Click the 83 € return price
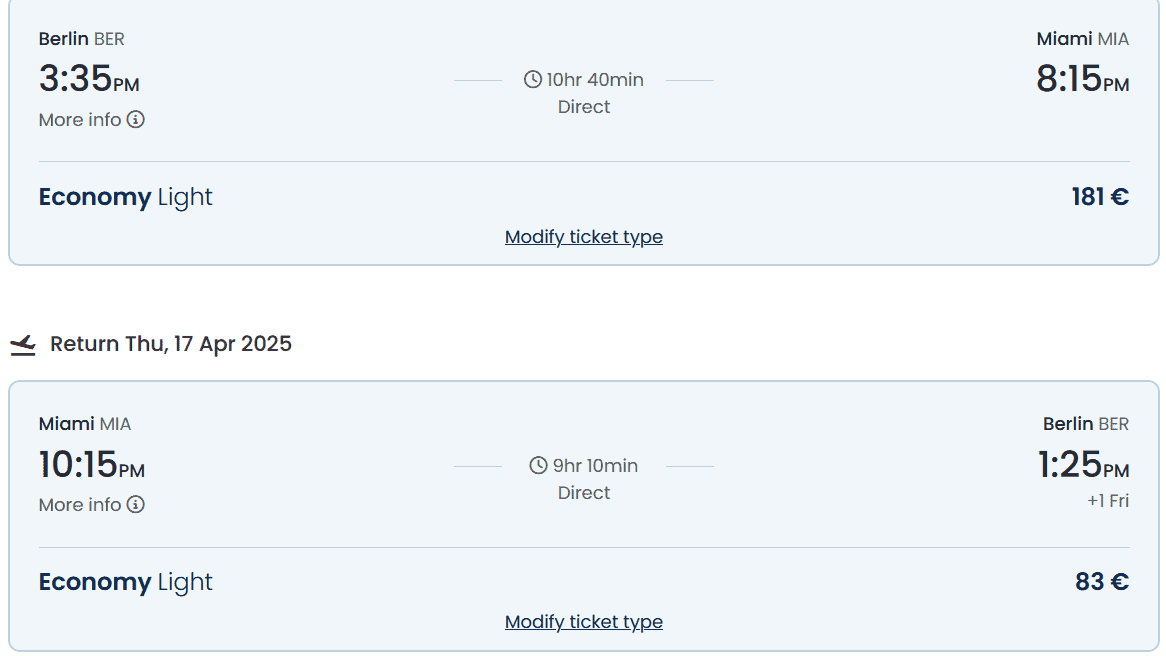 (x=1102, y=582)
